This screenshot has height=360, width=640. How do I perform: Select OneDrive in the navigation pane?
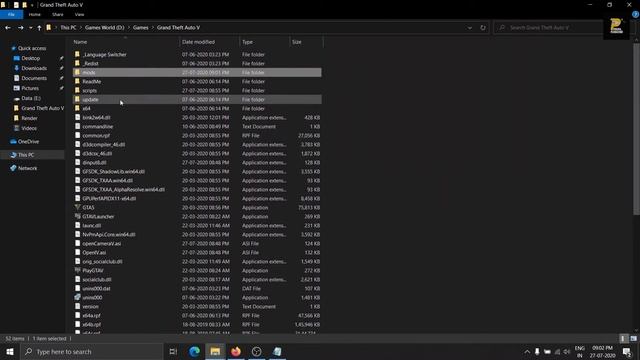tap(28, 141)
